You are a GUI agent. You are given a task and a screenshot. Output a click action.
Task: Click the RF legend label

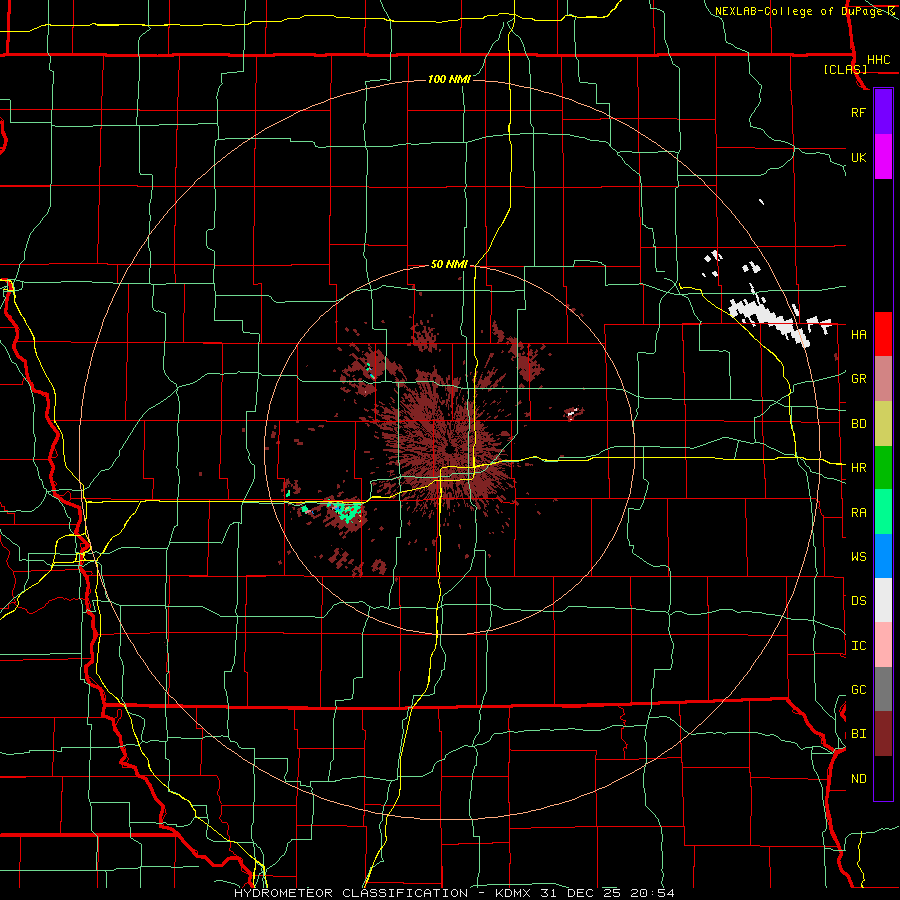(x=858, y=112)
